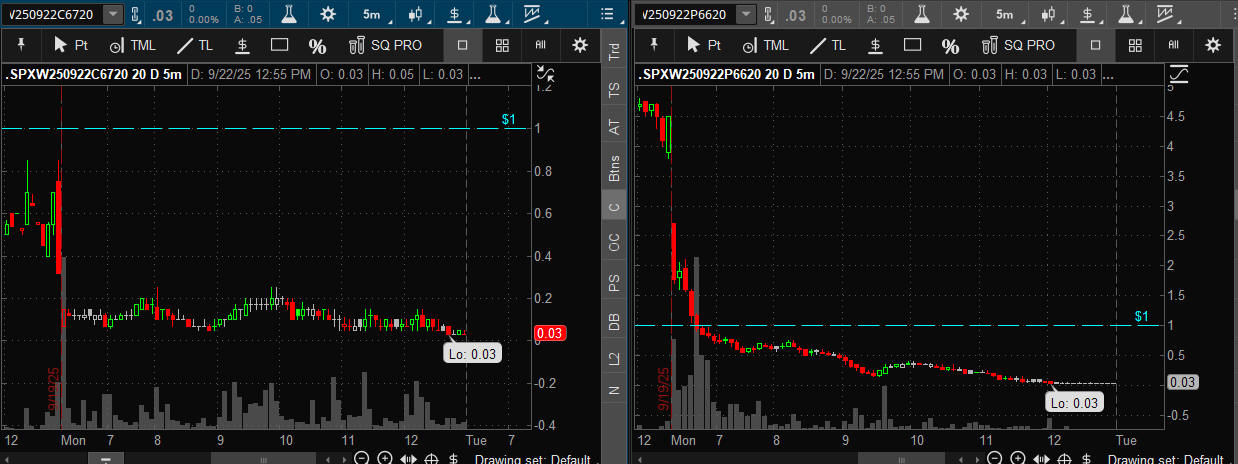Open drawing toolbar settings gear, left chart
This screenshot has width=1238, height=464.
point(580,44)
